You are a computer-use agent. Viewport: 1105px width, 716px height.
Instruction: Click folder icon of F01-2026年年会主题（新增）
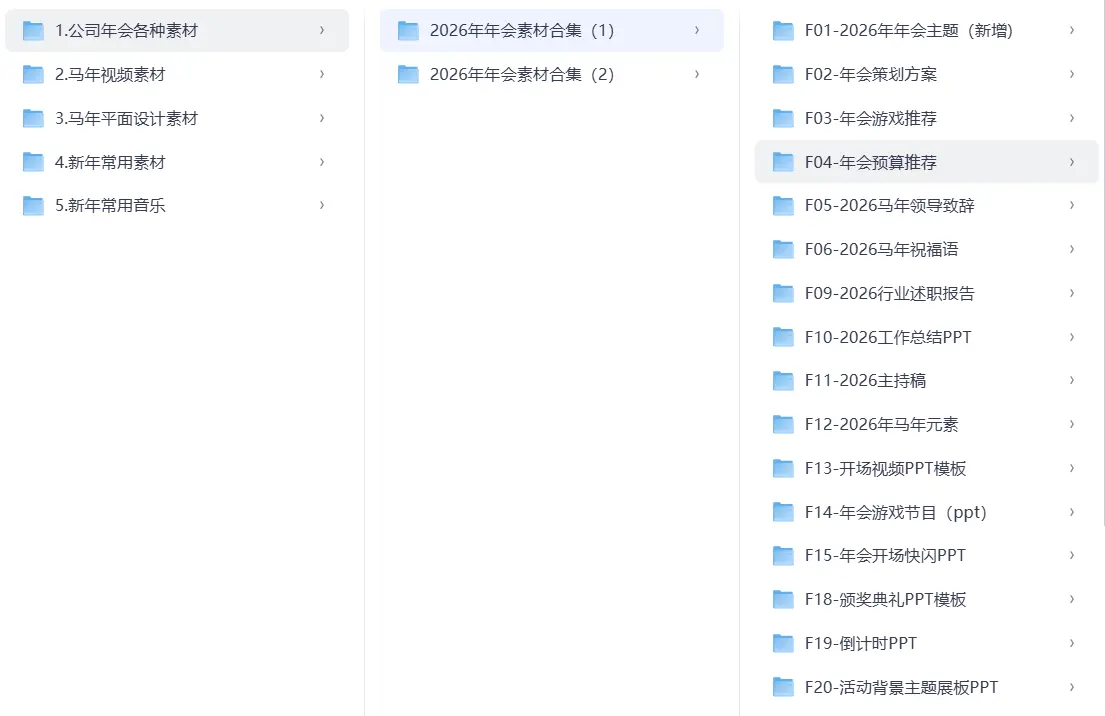(783, 31)
